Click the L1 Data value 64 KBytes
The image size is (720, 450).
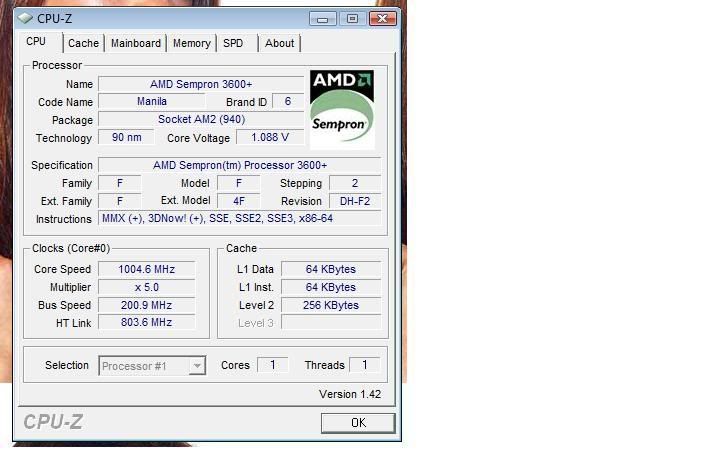coord(331,269)
